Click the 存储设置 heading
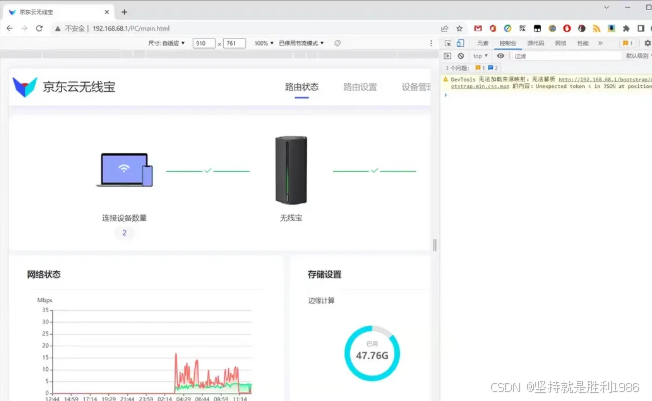 coord(324,274)
